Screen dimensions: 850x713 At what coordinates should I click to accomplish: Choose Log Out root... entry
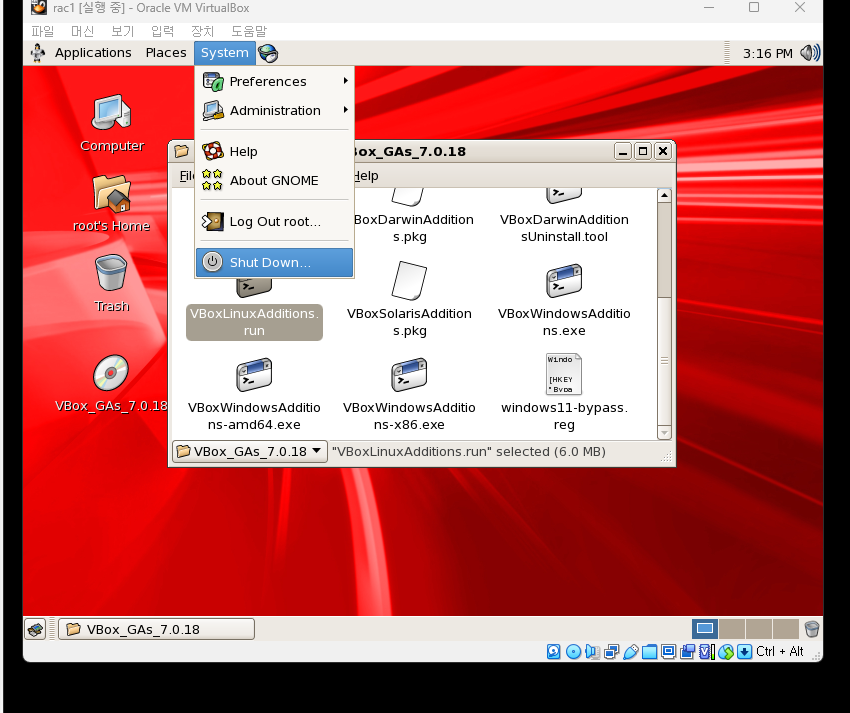(274, 221)
